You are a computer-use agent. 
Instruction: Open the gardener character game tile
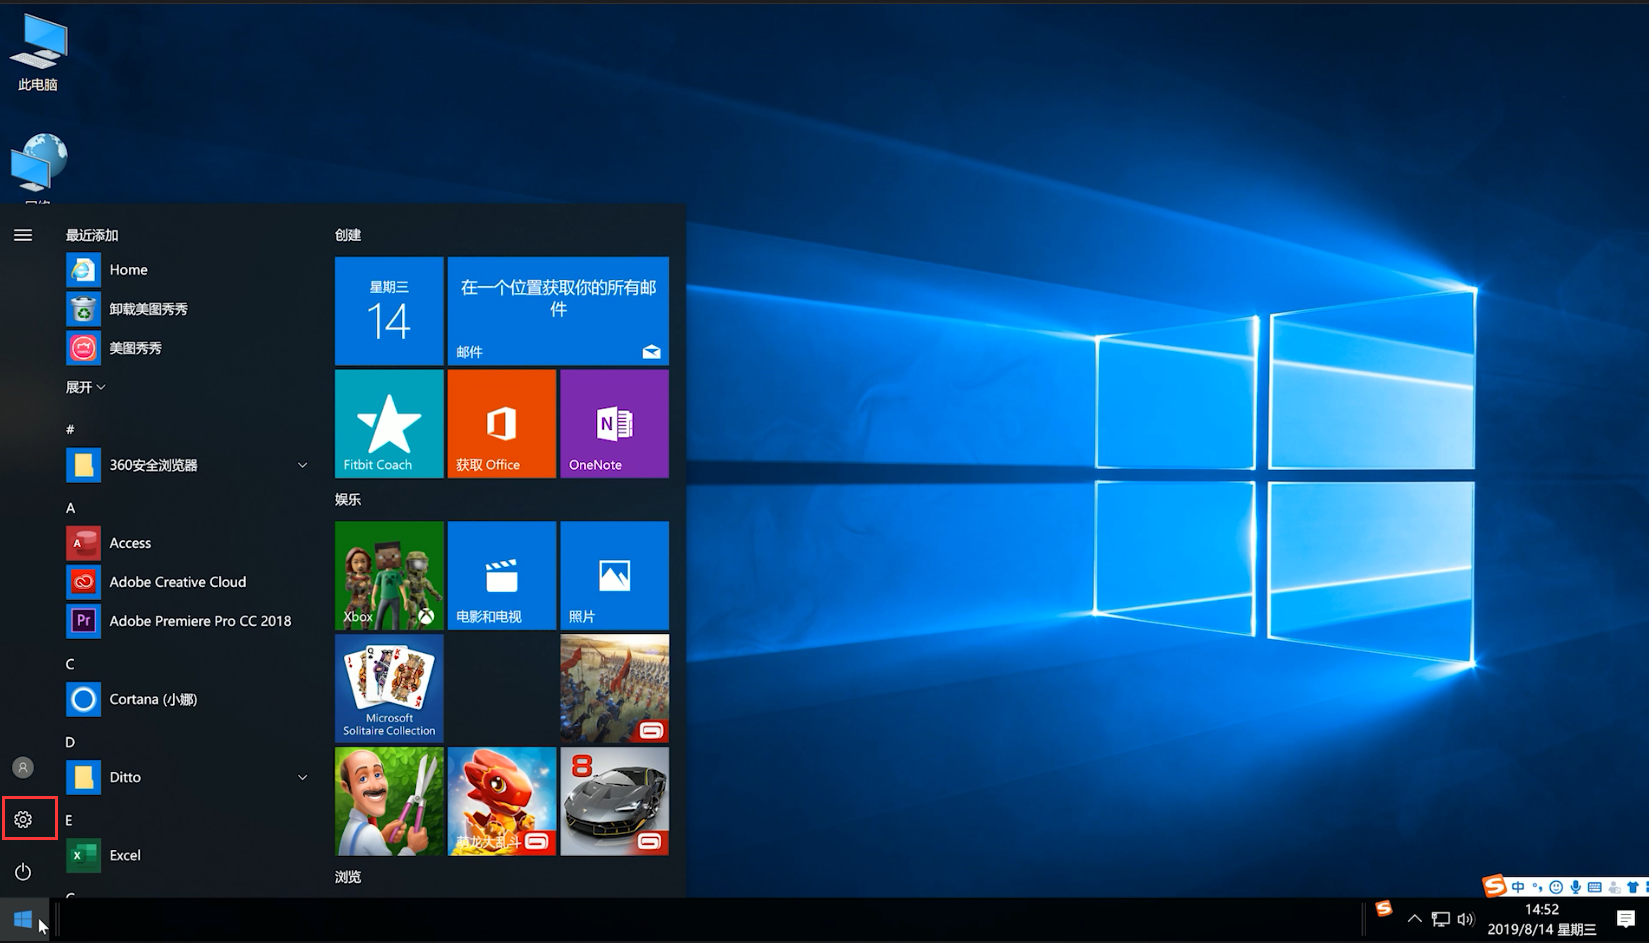[x=389, y=801]
